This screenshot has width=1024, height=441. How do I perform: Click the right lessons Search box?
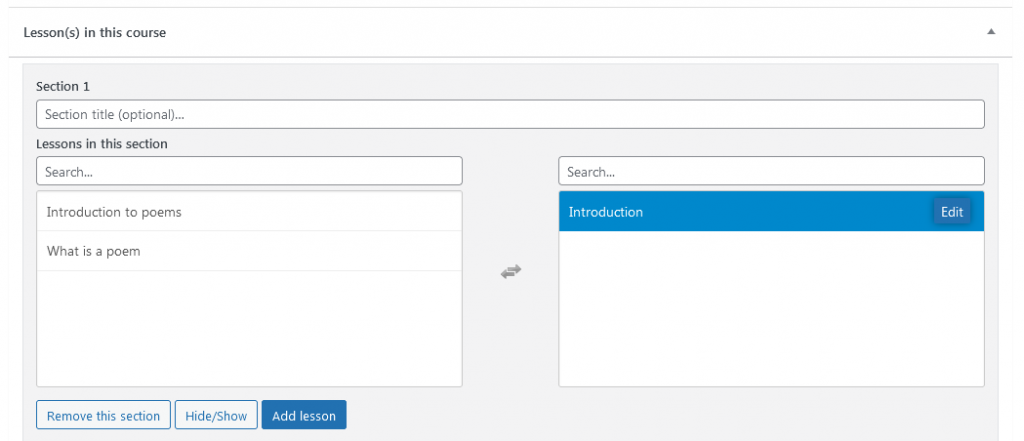[771, 171]
